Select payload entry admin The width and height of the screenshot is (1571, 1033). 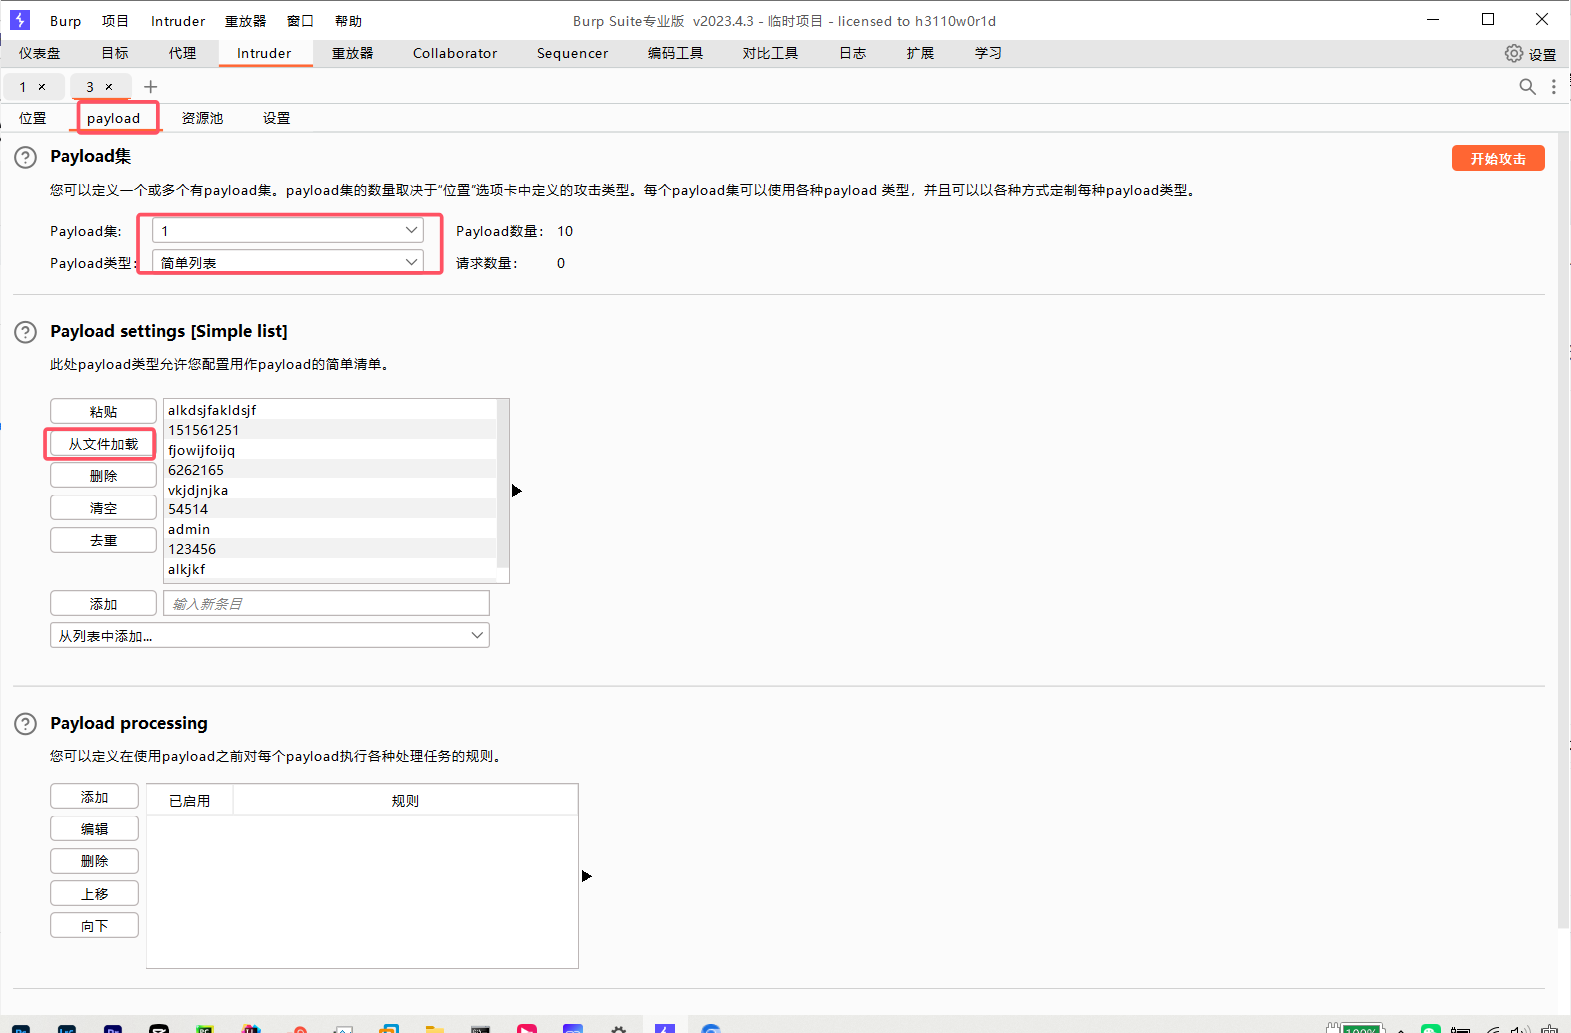(x=330, y=529)
